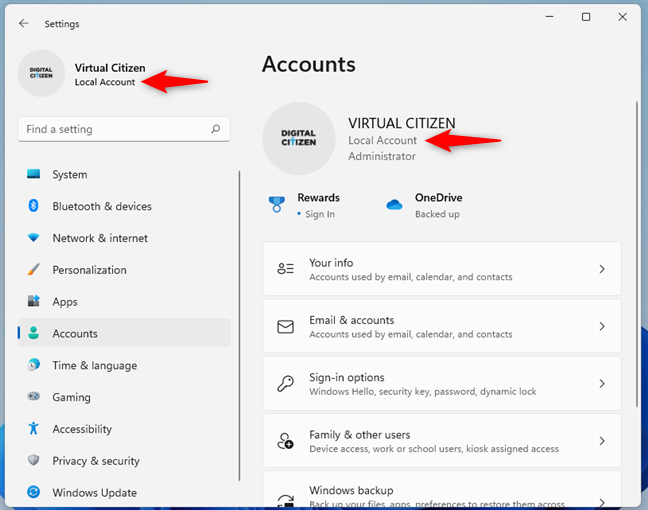Open Windows backup title text
Screen dimensions: 648x510
[351, 490]
